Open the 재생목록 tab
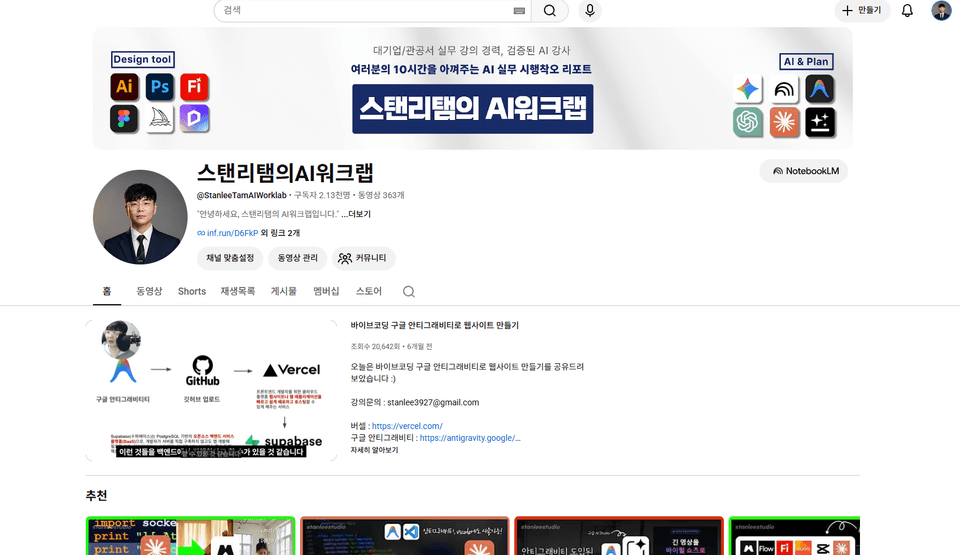Viewport: 960px width, 555px height. point(238,291)
